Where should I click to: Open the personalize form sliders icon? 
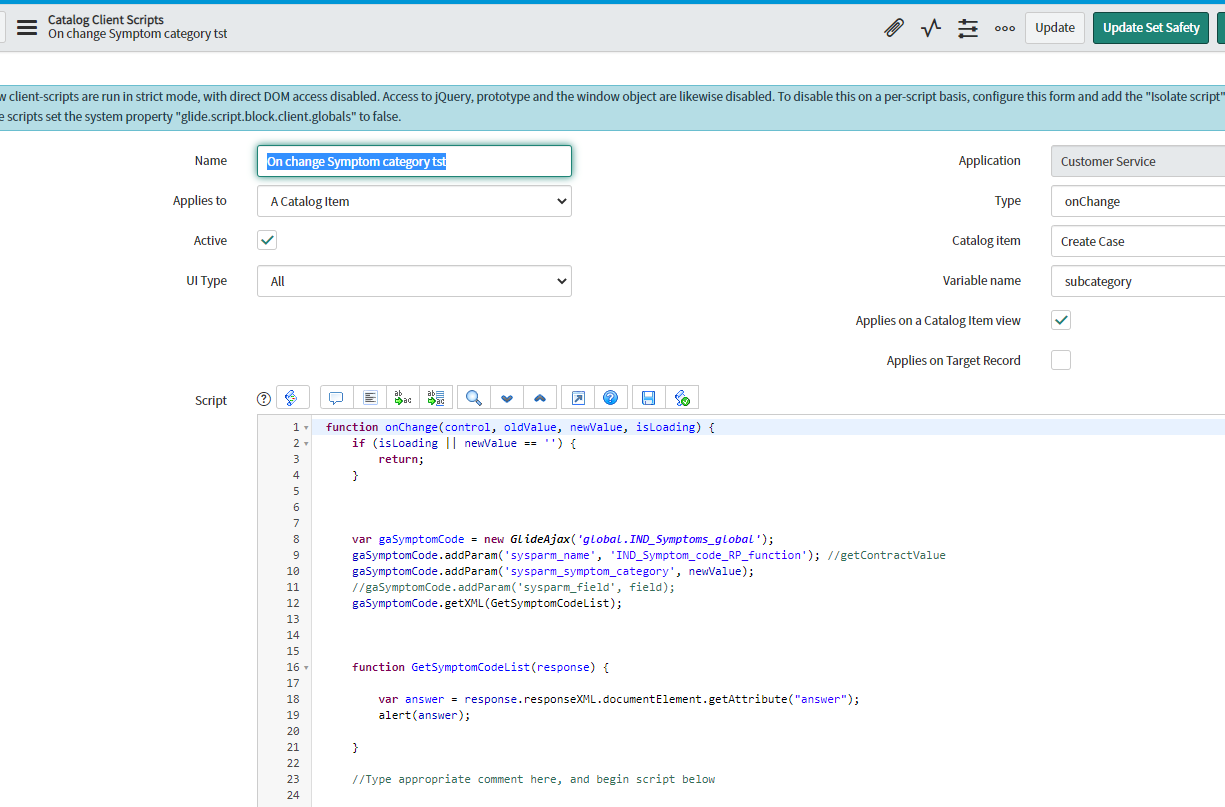[968, 28]
